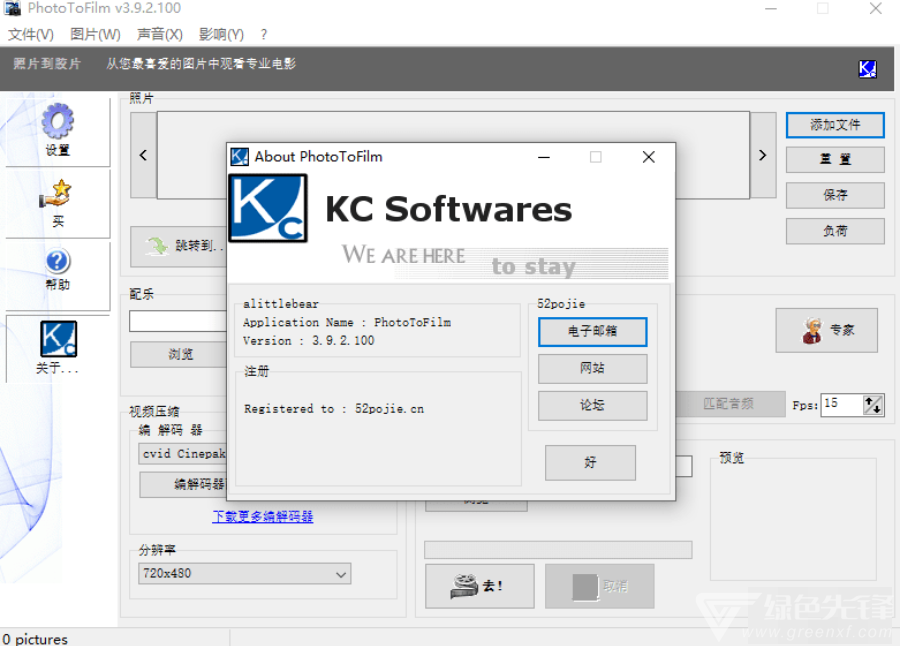Click the "照片到胶片" header text

47,63
